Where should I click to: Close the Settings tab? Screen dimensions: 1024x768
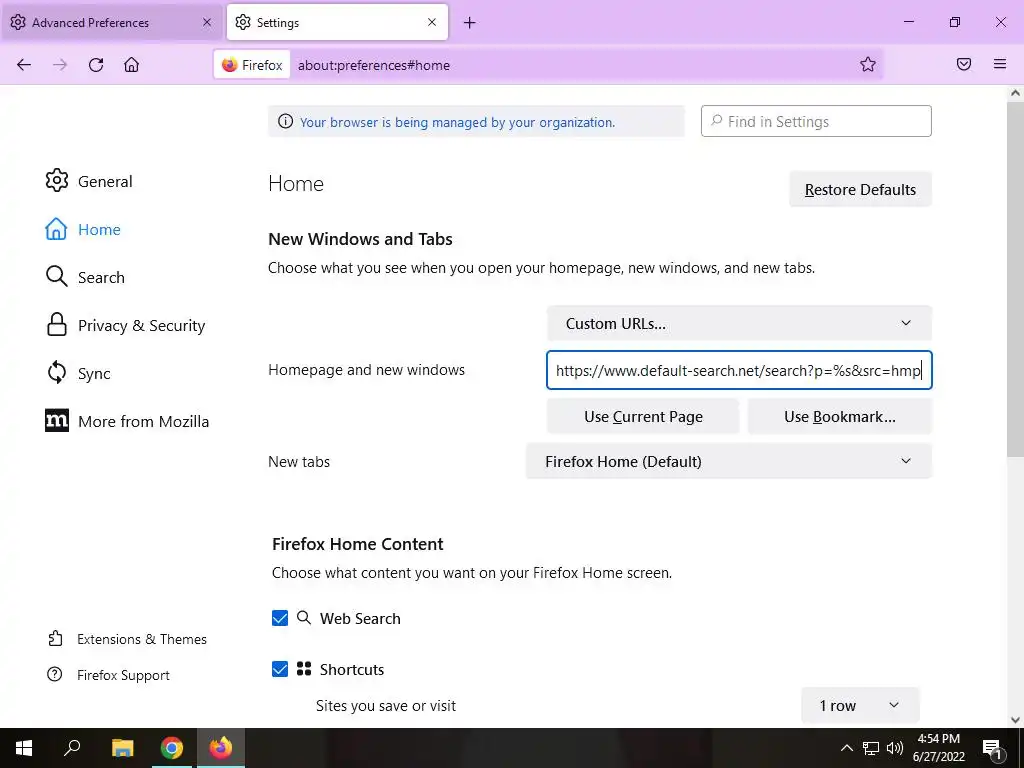[432, 22]
